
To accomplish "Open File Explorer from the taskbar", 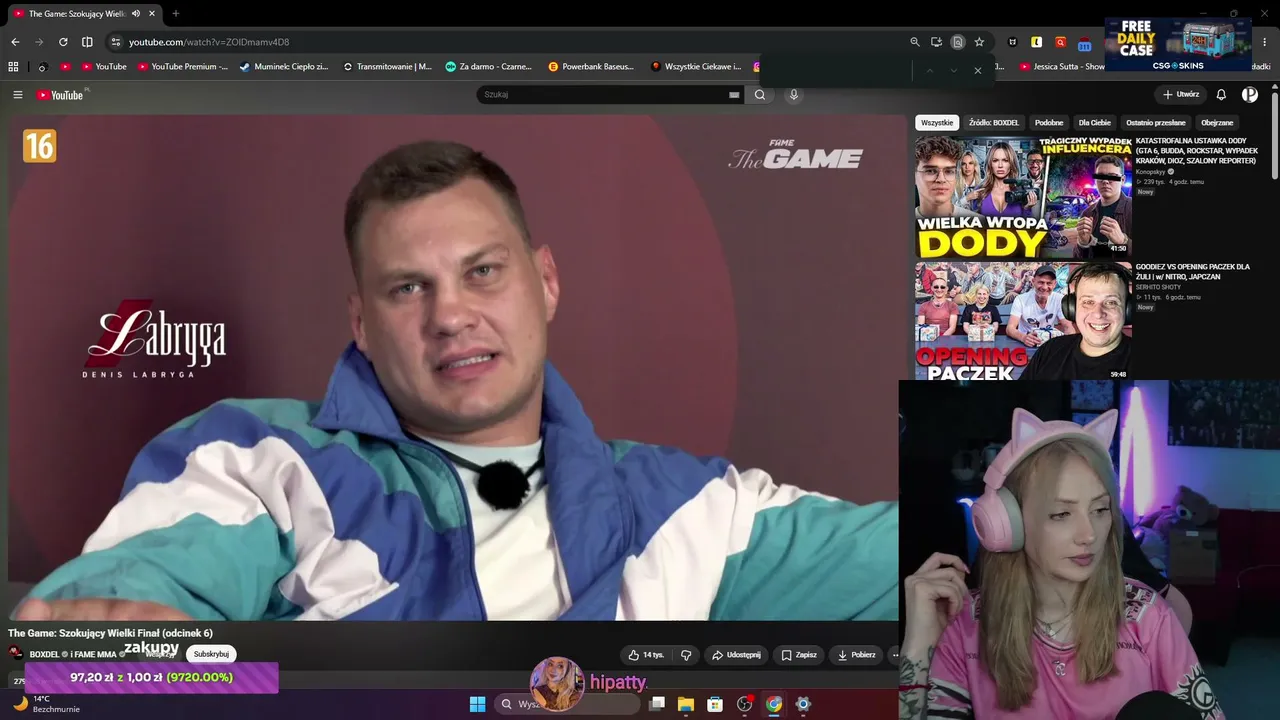I will [686, 704].
